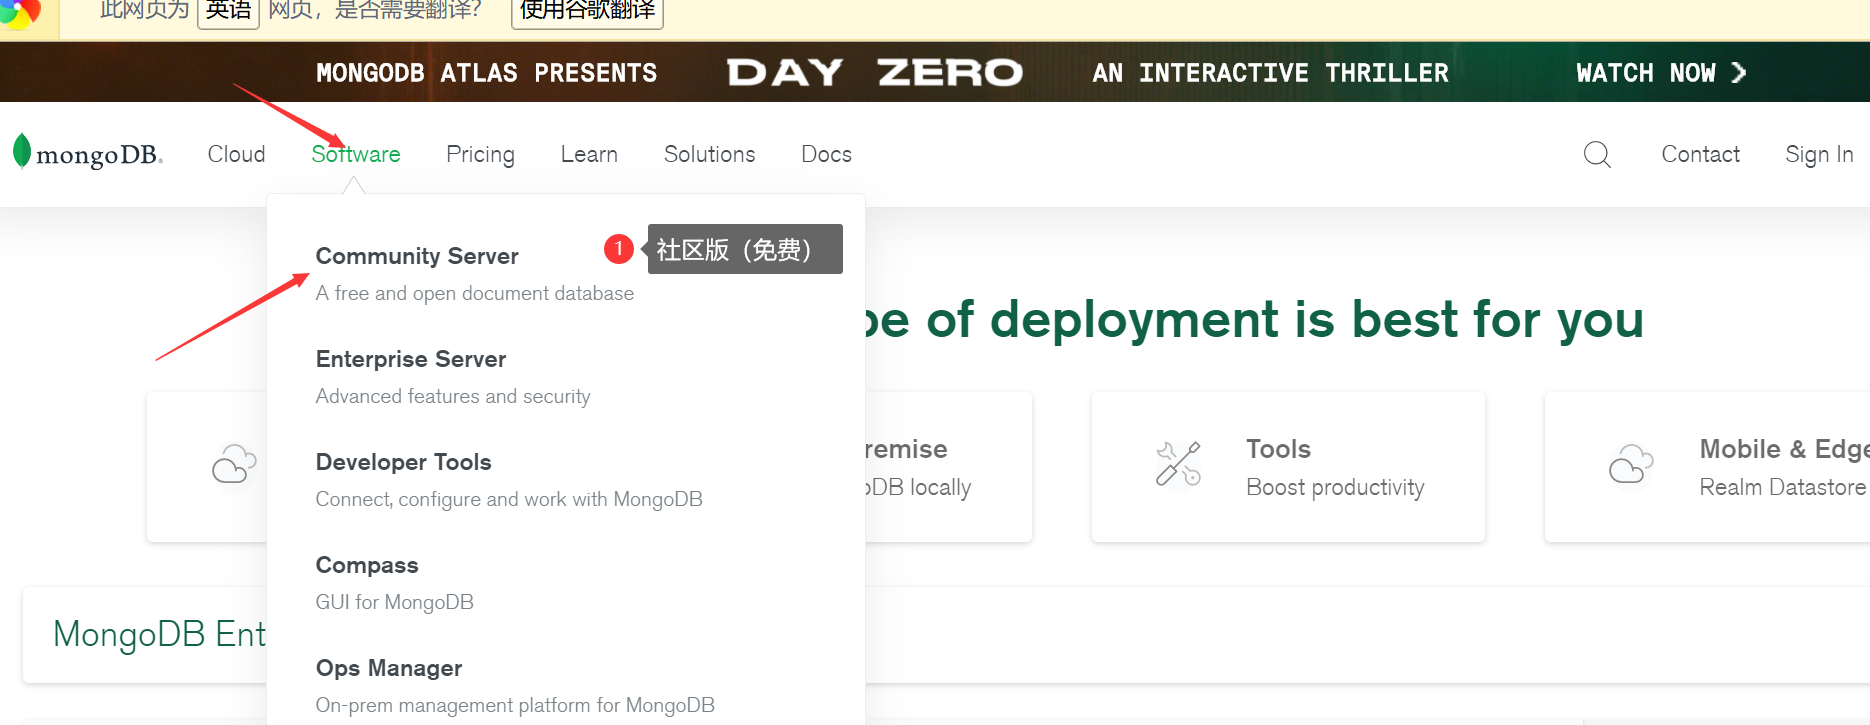Open the Docs menu

[826, 154]
